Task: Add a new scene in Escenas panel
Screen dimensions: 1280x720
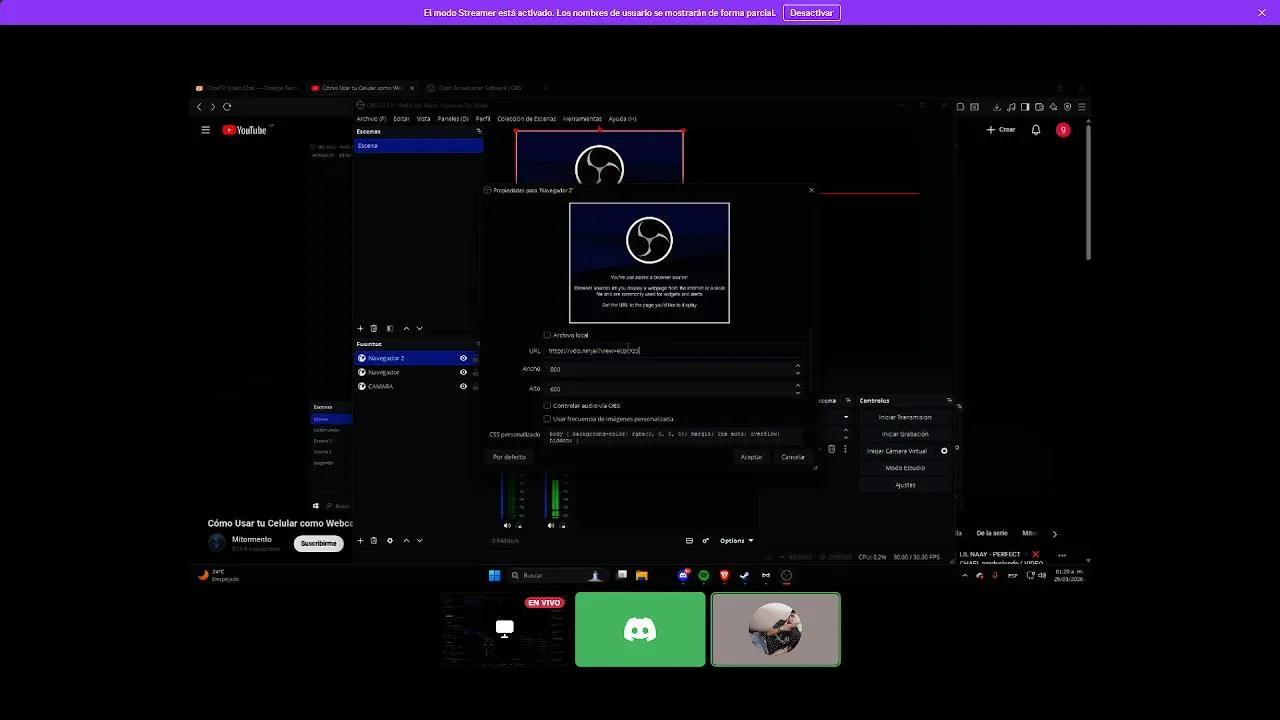Action: click(x=361, y=328)
